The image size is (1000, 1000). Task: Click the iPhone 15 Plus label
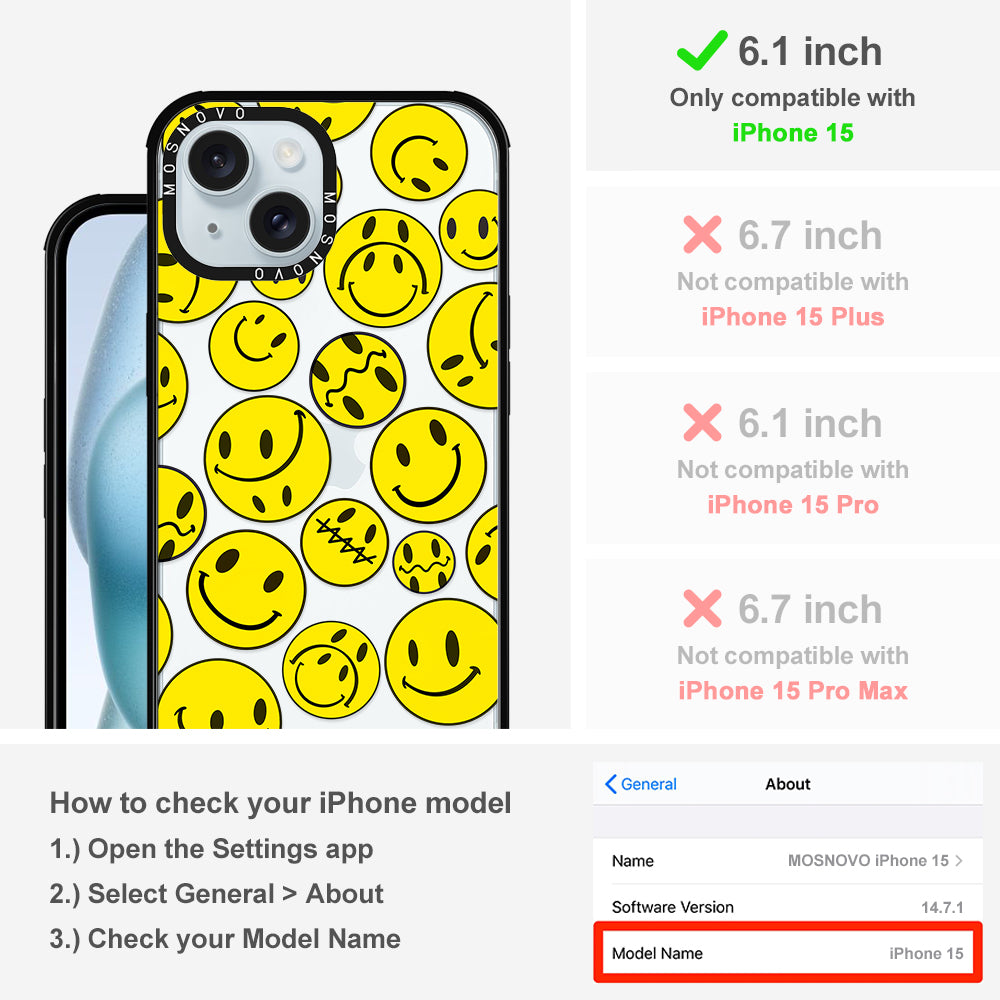[793, 317]
